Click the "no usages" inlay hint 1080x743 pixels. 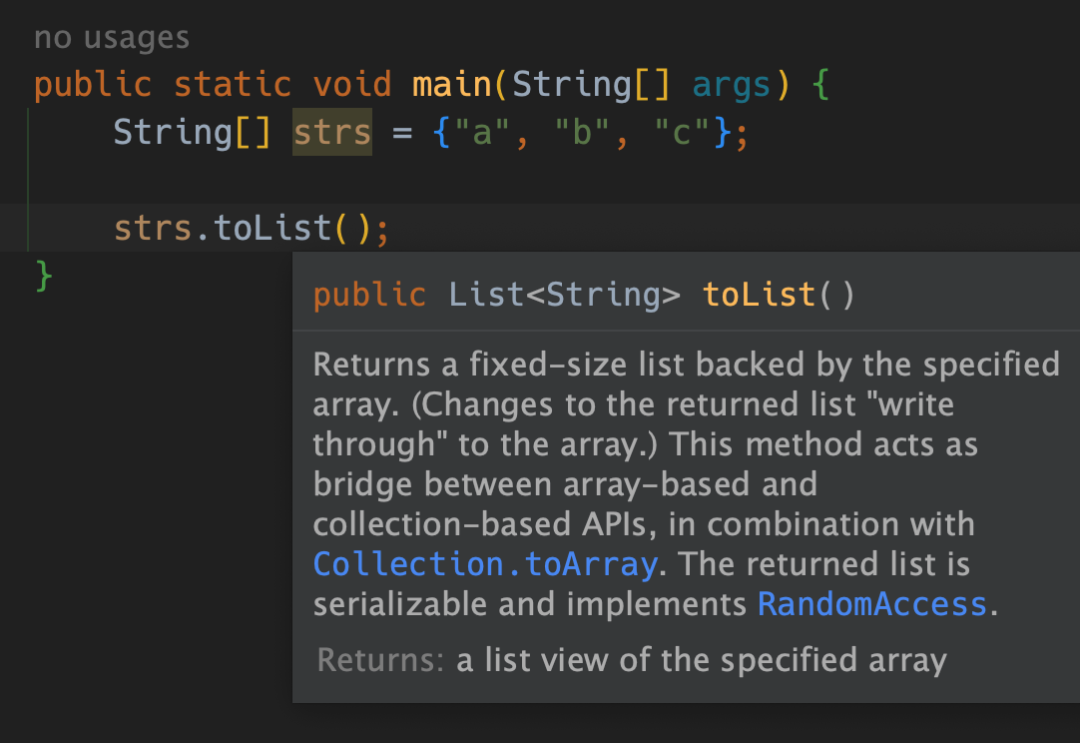[112, 37]
